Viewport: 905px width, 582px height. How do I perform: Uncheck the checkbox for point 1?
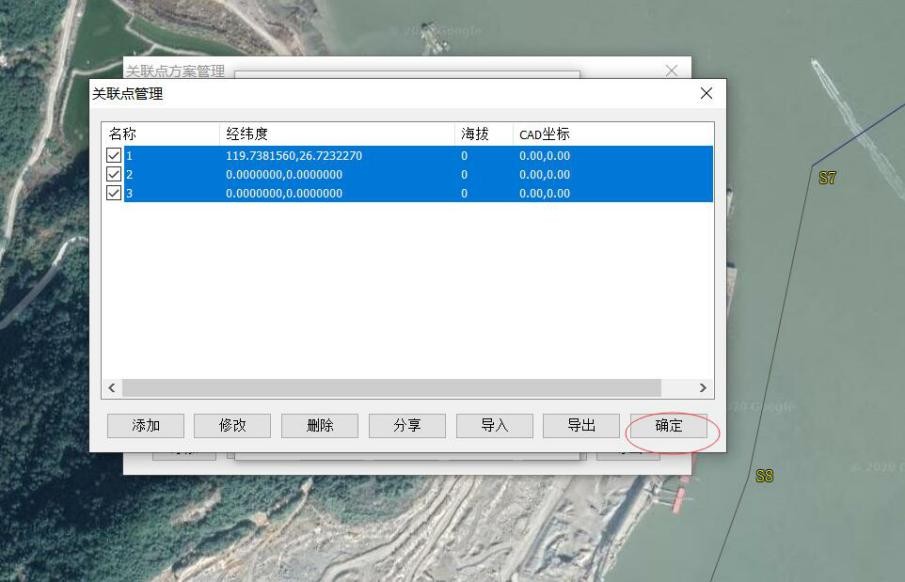(113, 155)
